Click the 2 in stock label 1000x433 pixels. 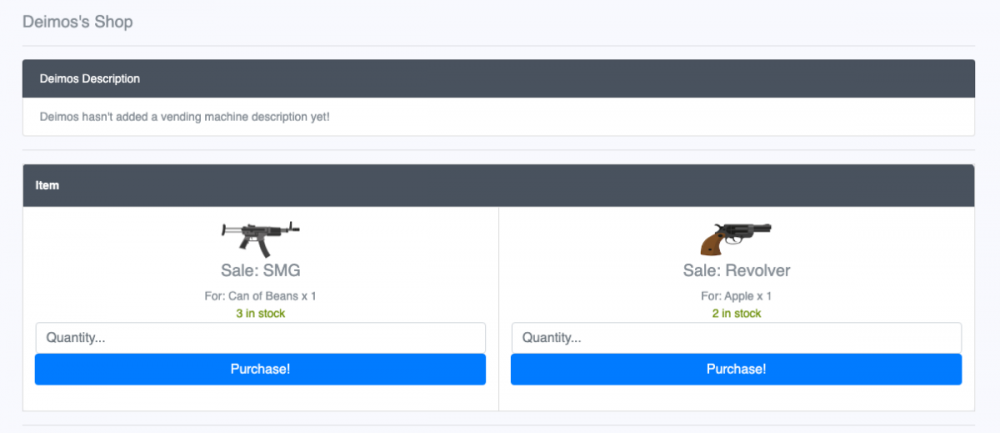(x=736, y=314)
